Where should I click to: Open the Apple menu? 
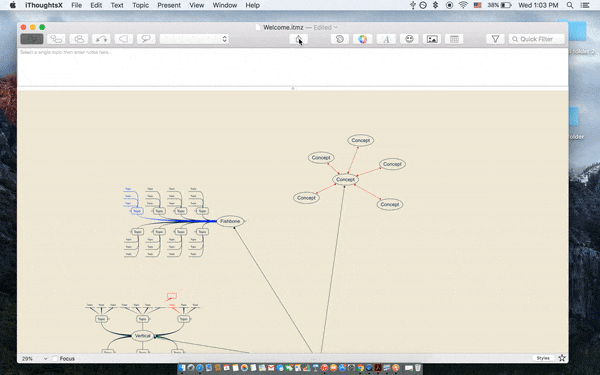click(x=13, y=5)
